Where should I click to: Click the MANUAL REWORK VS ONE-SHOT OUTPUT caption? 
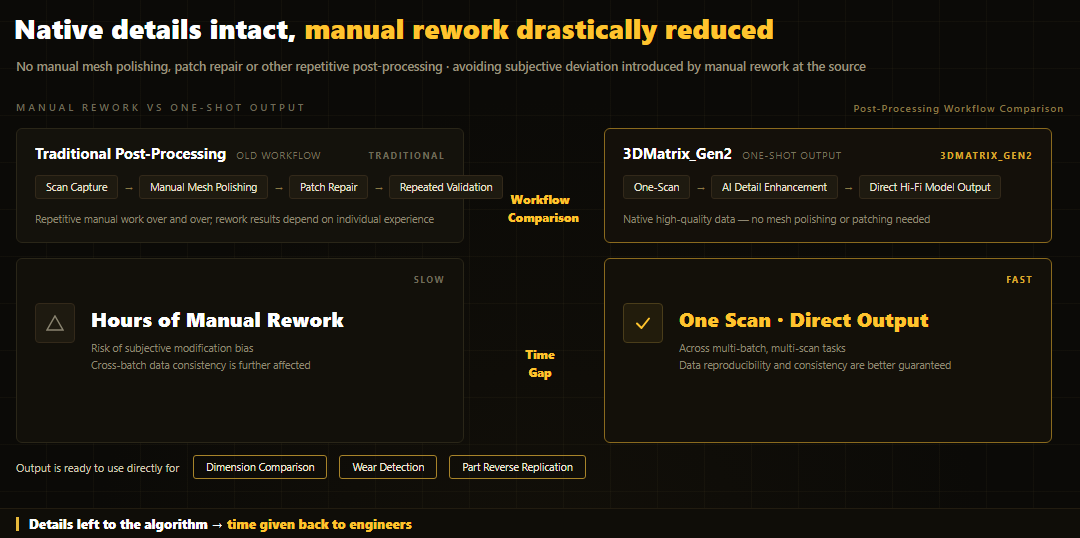pos(160,107)
